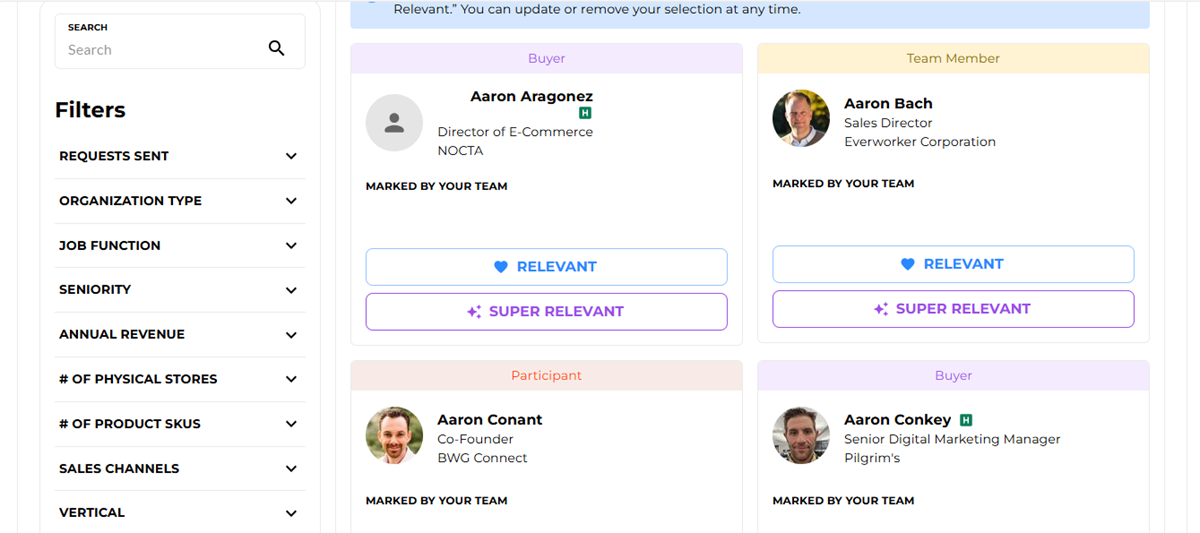The image size is (1200, 533).
Task: Expand the Annual Revenue filter
Action: click(291, 334)
